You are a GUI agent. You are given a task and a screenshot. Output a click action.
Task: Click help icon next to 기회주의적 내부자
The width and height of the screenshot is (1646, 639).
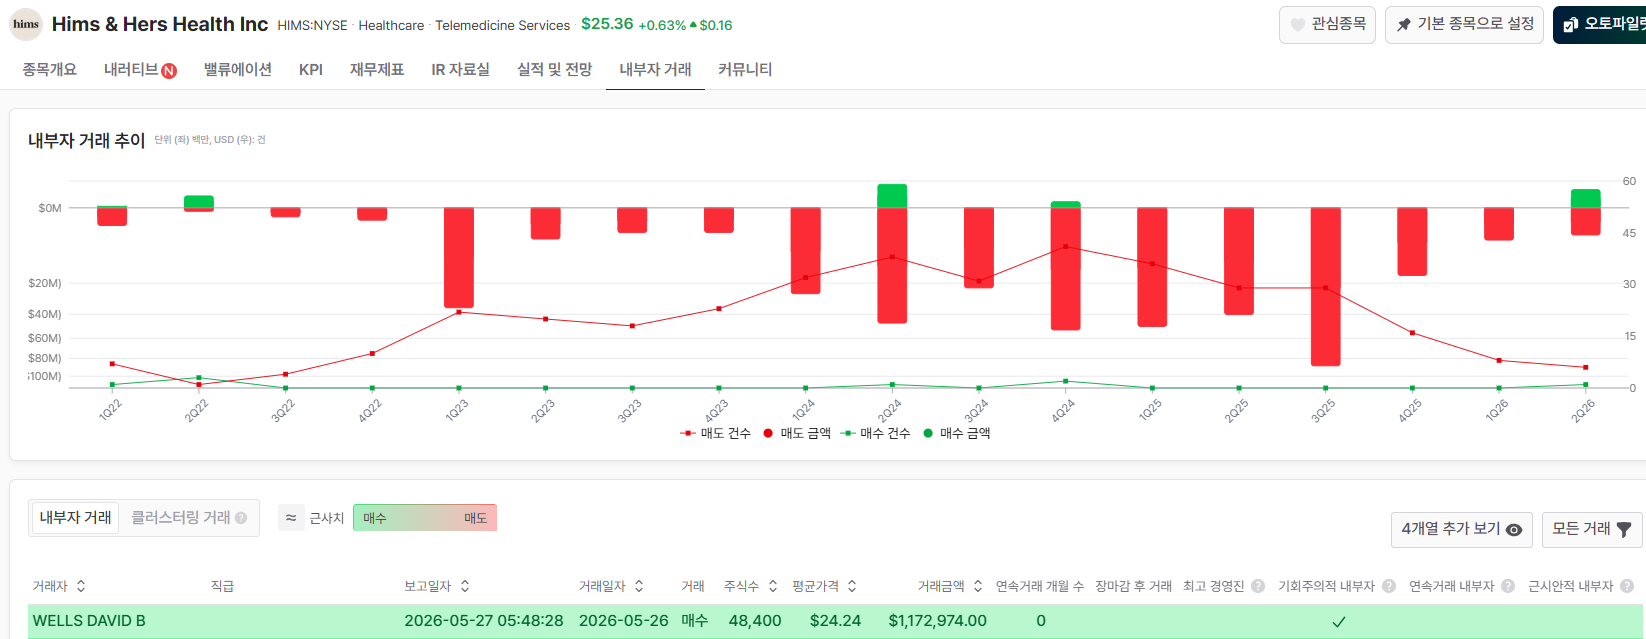(x=1389, y=586)
